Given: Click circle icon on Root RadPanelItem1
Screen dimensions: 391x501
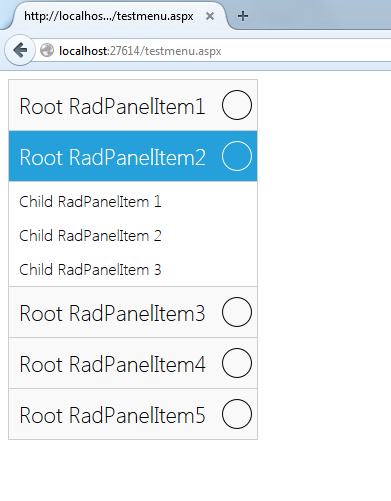Looking at the screenshot, I should (x=237, y=105).
